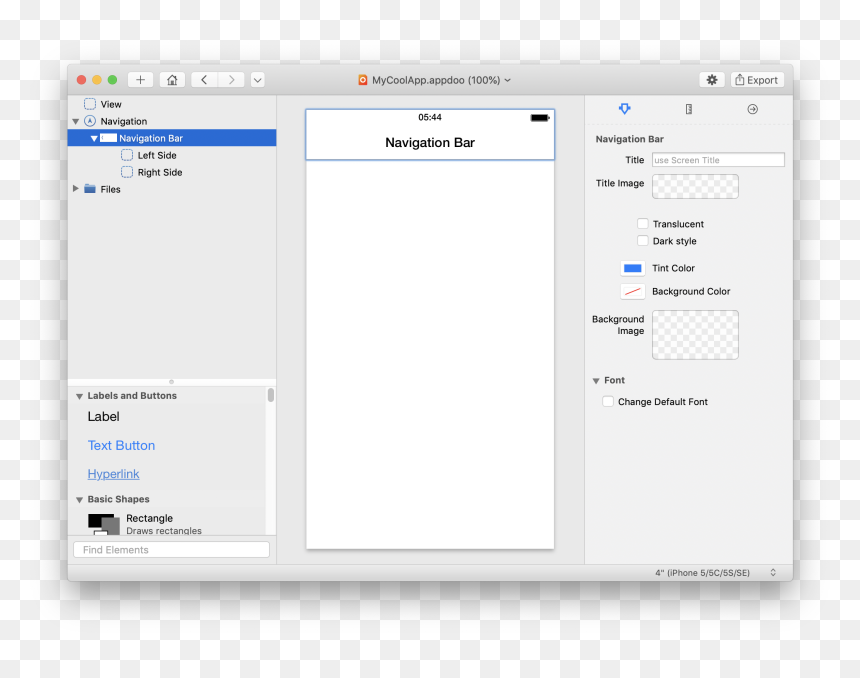Click the View item's square icon
Viewport: 860px width, 678px height.
pyautogui.click(x=90, y=104)
